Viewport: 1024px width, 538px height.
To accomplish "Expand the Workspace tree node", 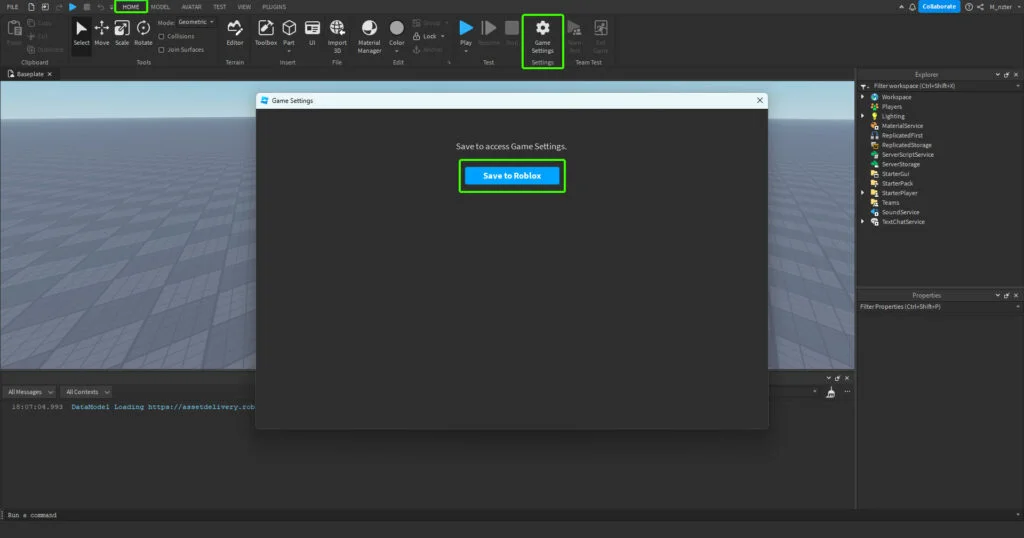I will tap(863, 97).
